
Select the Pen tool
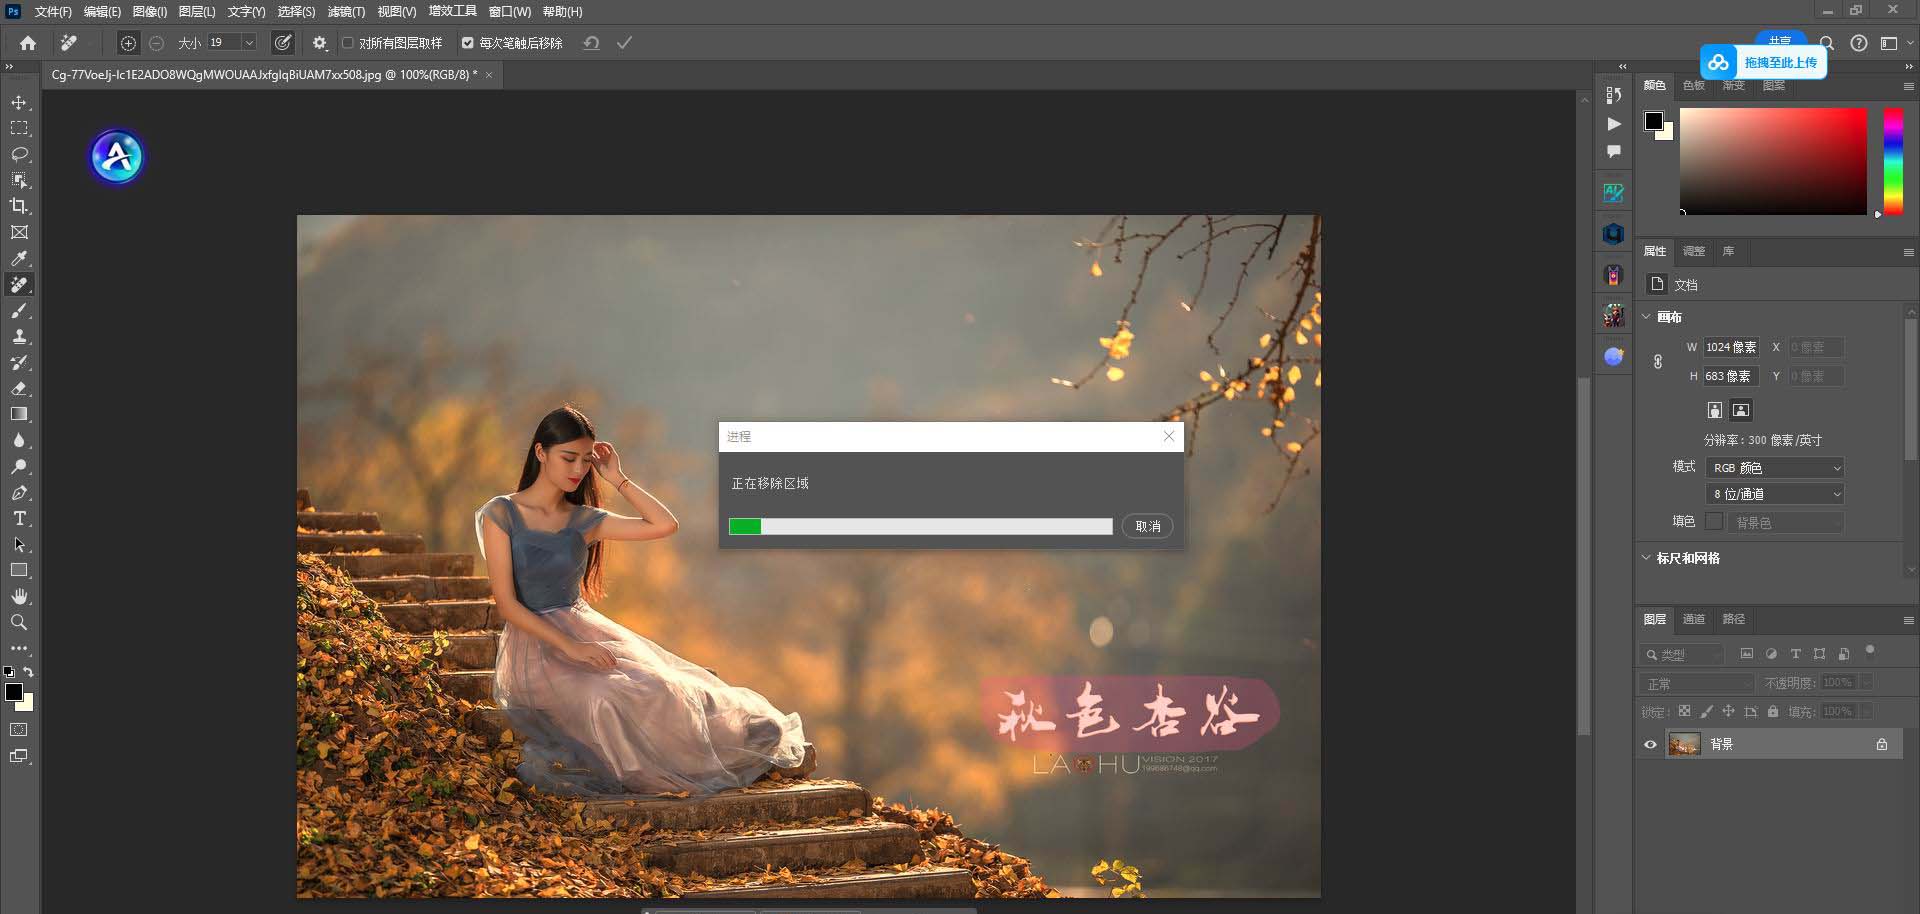pos(19,492)
